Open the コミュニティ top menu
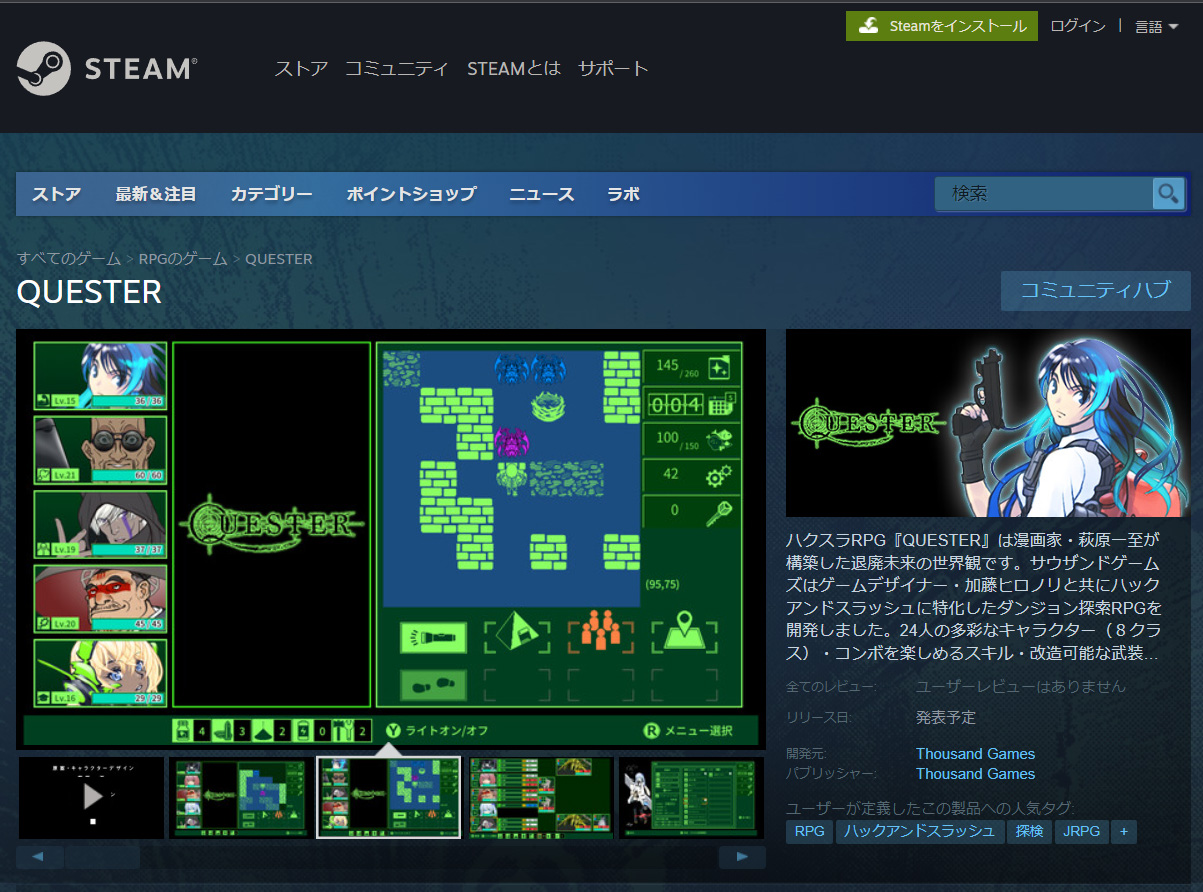Screen dimensions: 1203x892 397,68
